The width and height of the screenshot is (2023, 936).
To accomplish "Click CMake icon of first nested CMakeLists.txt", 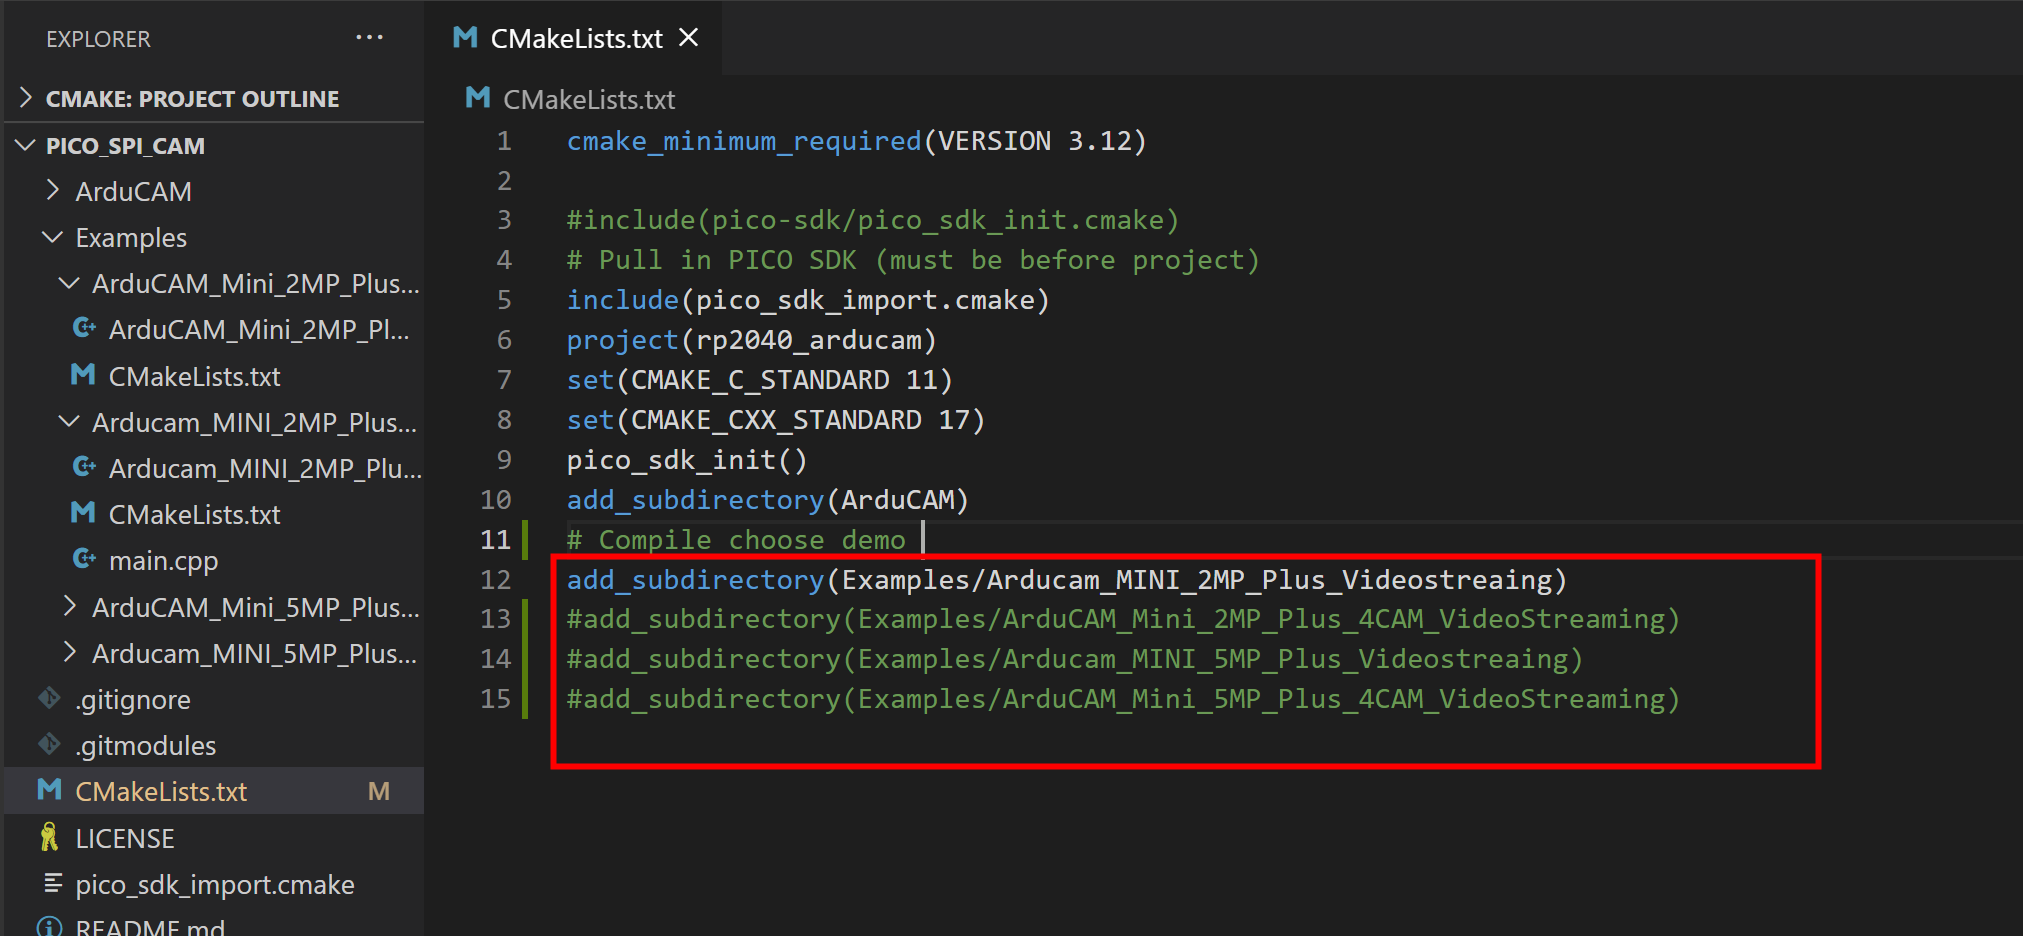I will coord(83,375).
